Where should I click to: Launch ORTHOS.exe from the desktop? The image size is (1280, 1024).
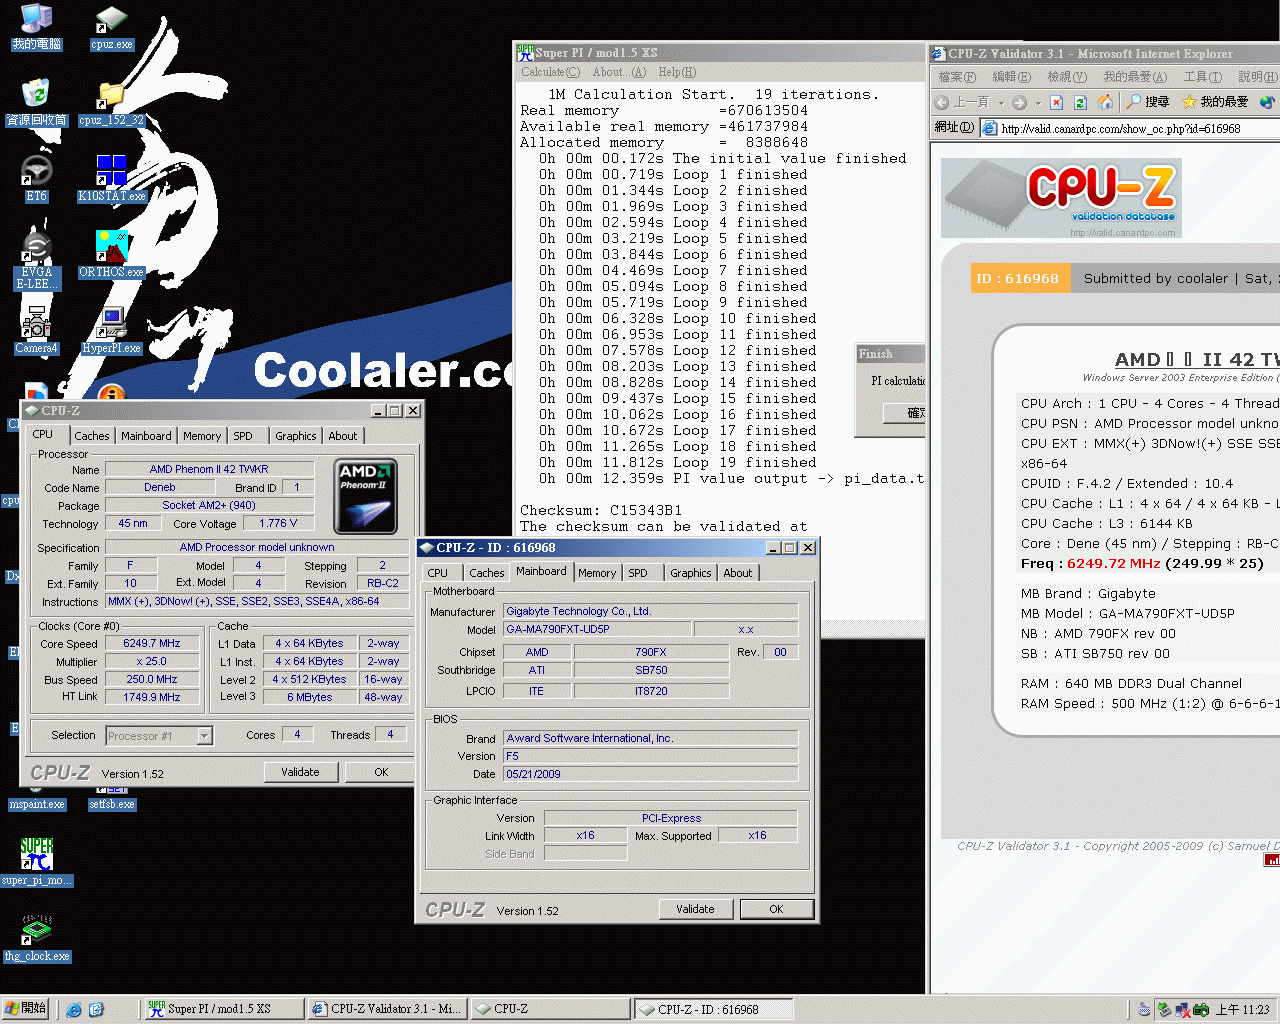[x=111, y=255]
